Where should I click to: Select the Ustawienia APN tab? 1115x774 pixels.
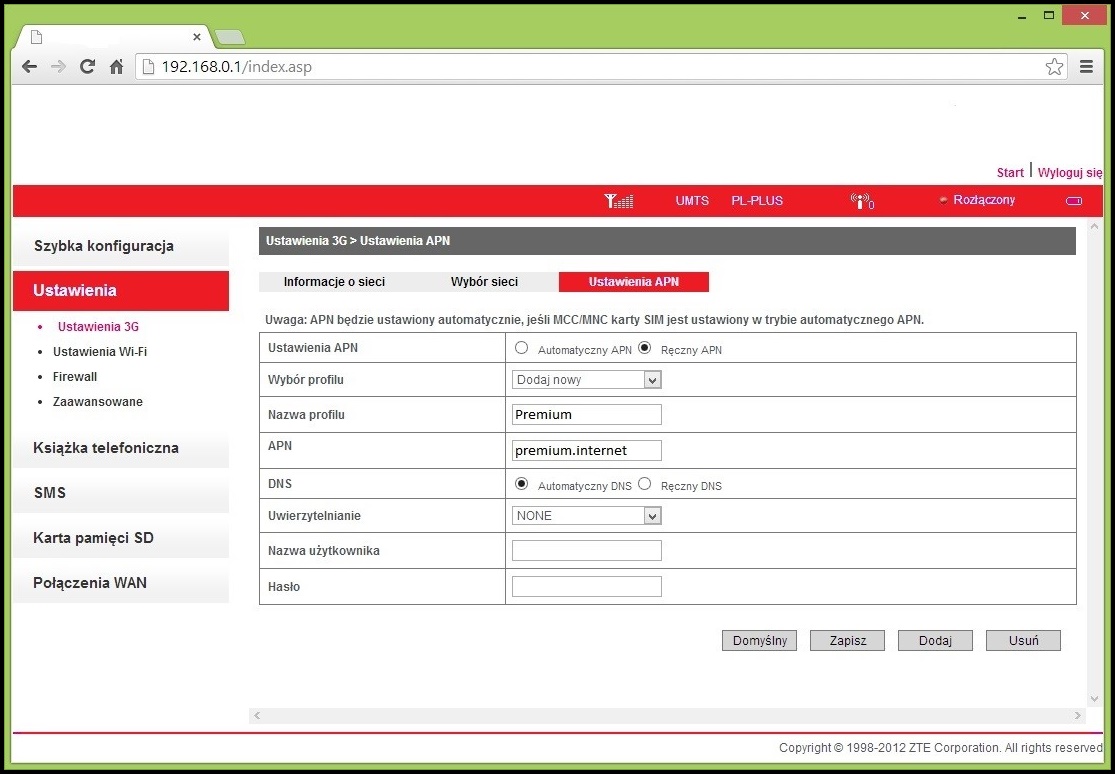click(x=634, y=282)
